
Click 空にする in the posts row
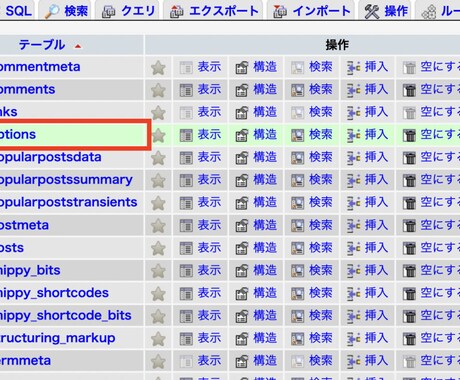coord(440,248)
